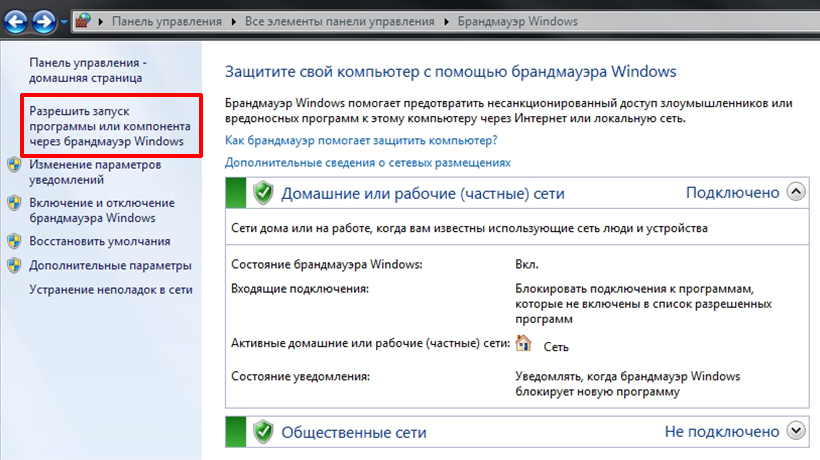The width and height of the screenshot is (820, 460).
Task: Open 'Разрешить запуск программы или компонента' link
Action: (x=110, y=126)
